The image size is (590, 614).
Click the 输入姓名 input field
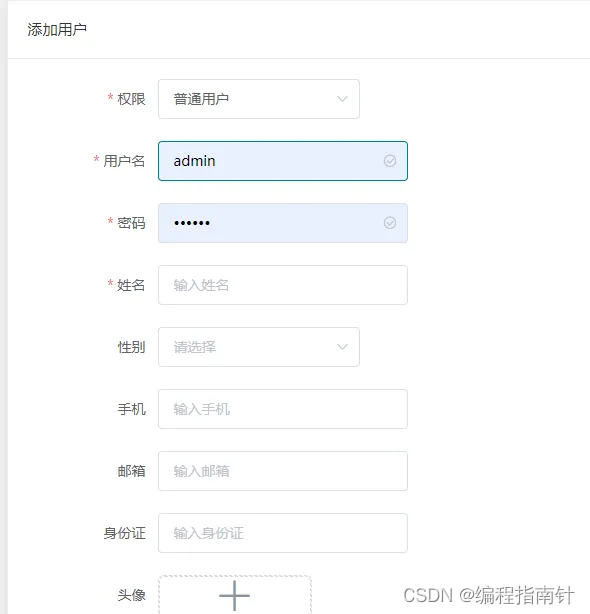[283, 285]
